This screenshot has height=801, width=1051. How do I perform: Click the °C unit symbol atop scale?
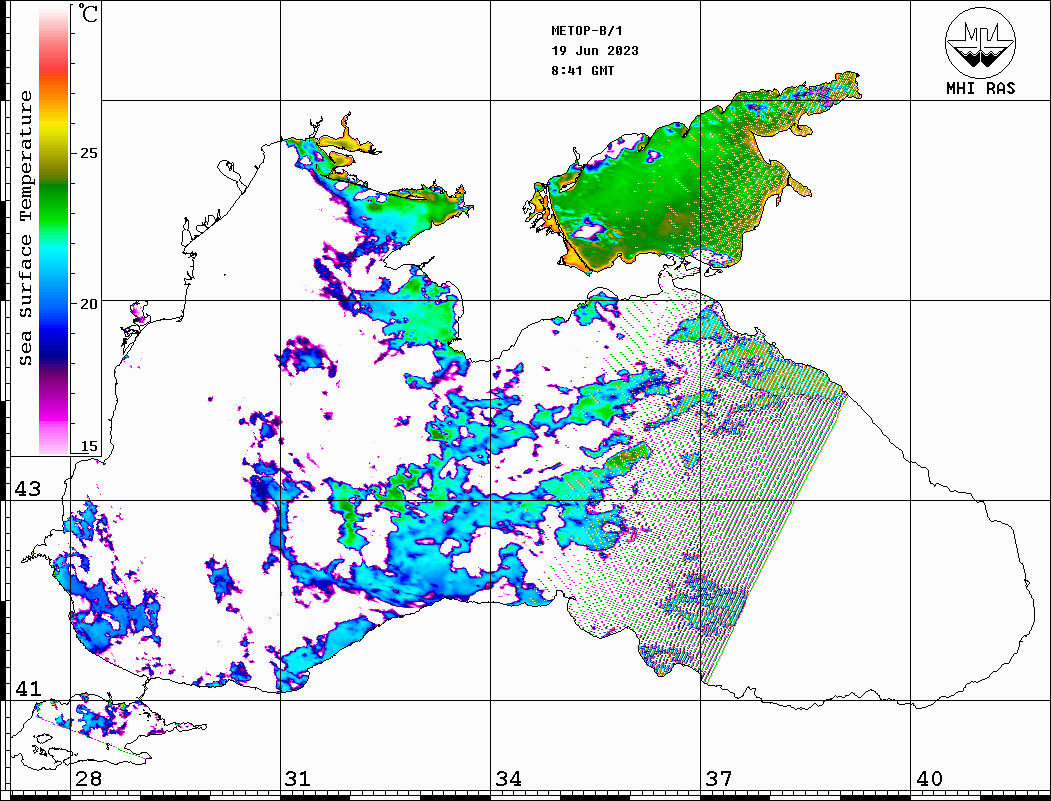click(x=89, y=15)
